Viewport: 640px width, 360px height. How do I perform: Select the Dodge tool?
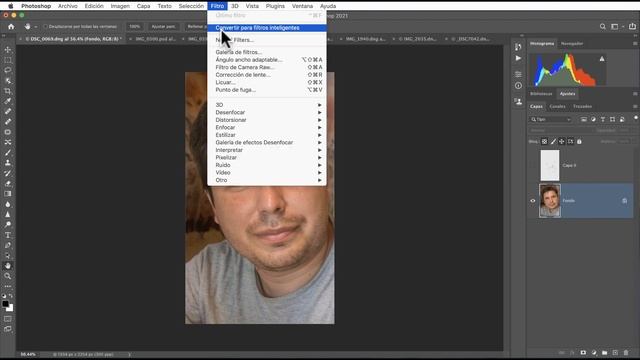pos(8,224)
